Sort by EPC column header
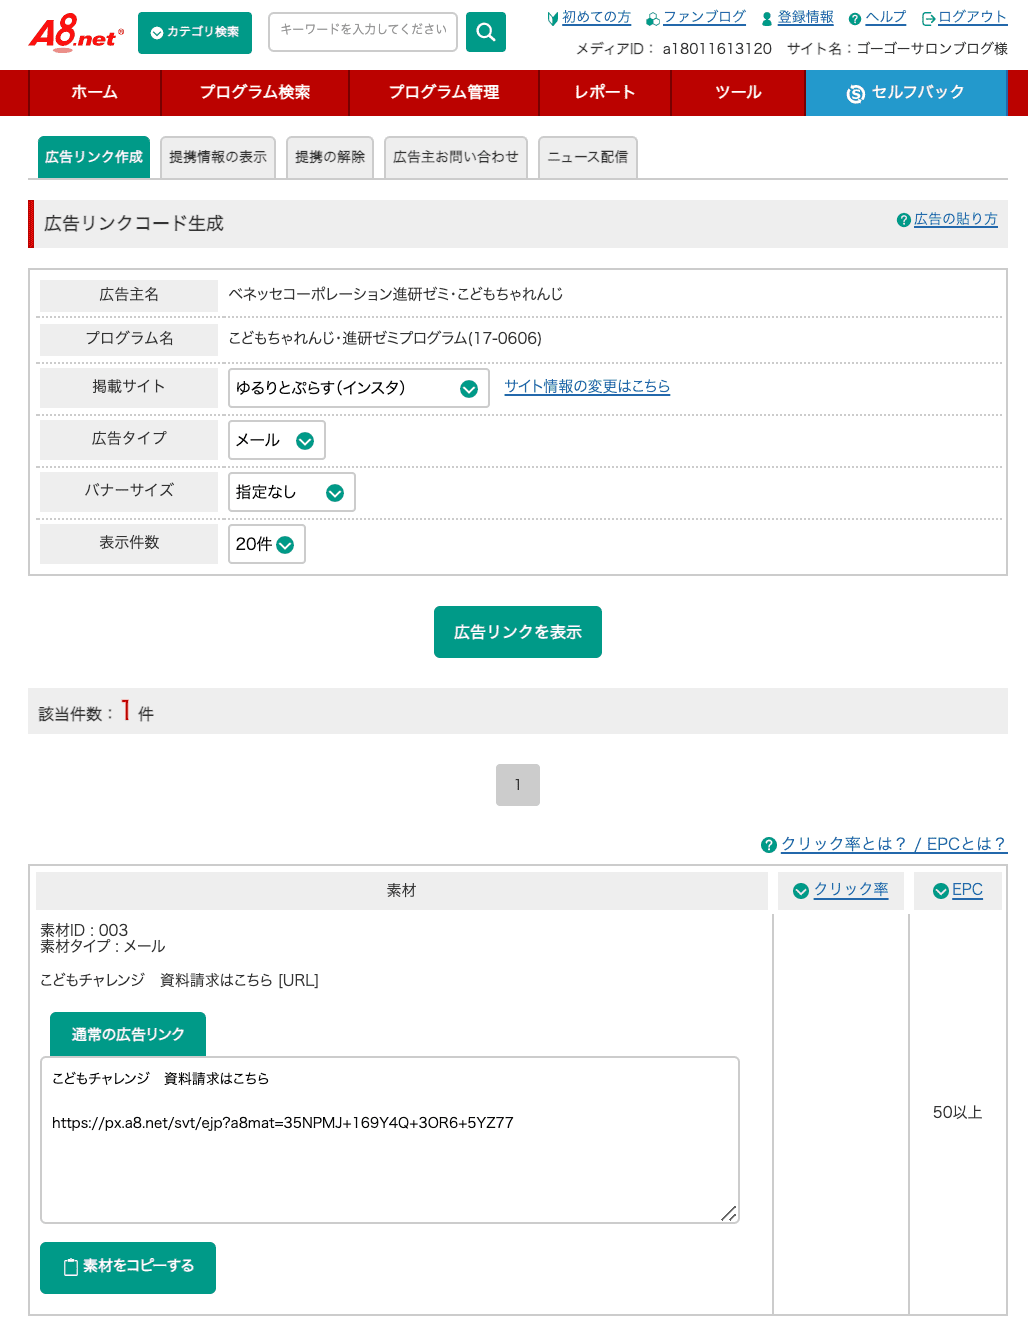Image resolution: width=1028 pixels, height=1340 pixels. click(x=967, y=890)
